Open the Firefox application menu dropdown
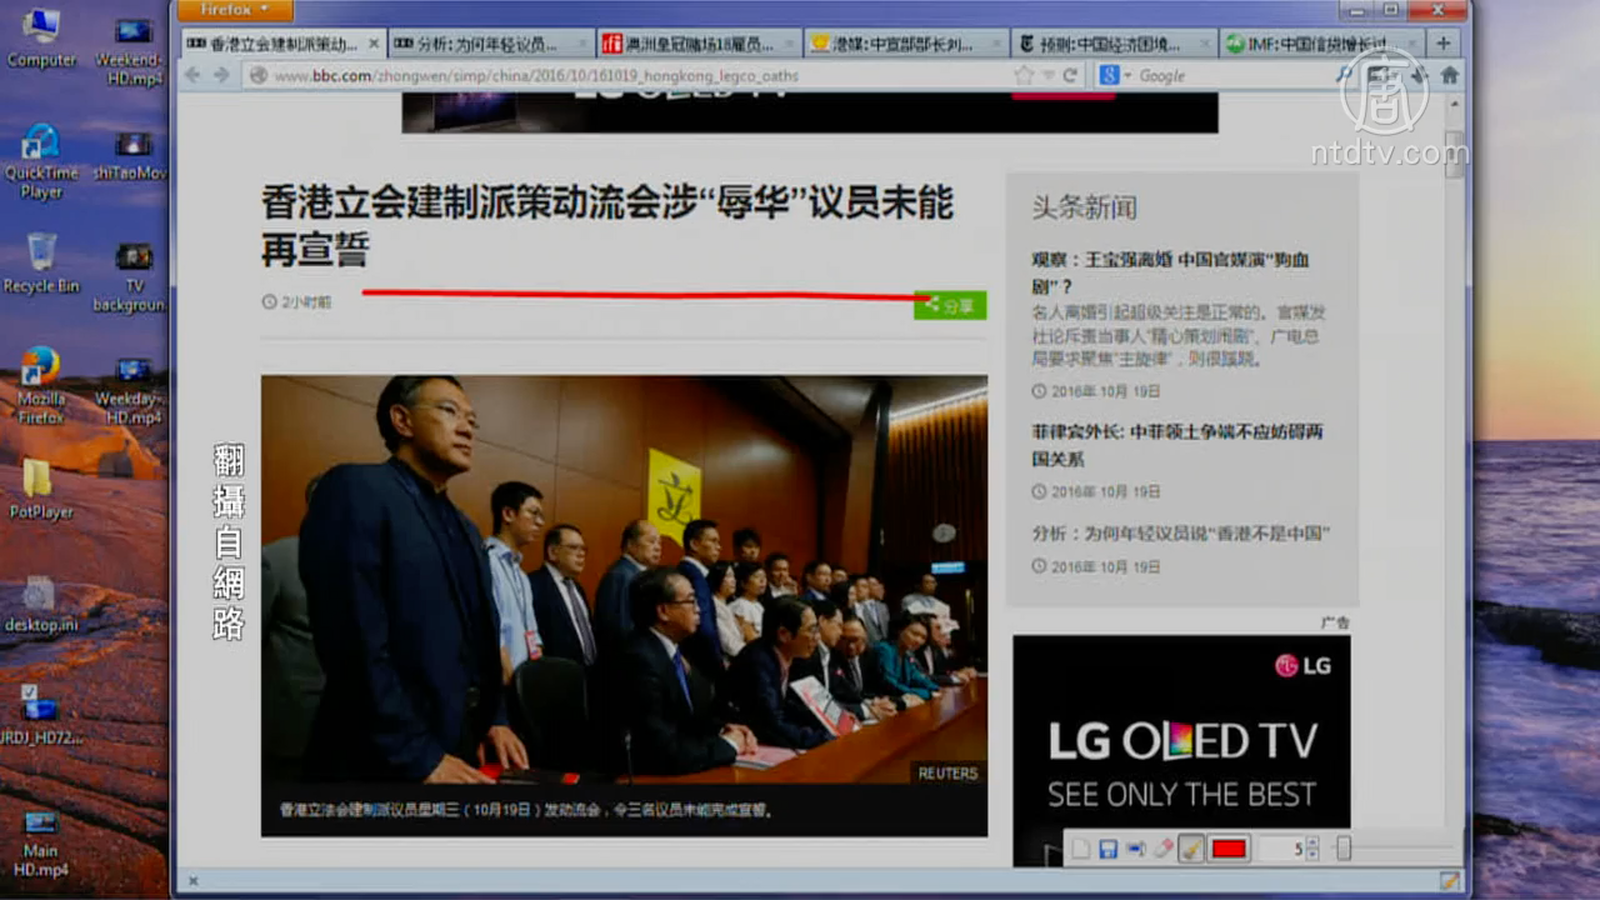The width and height of the screenshot is (1600, 900). (x=234, y=10)
